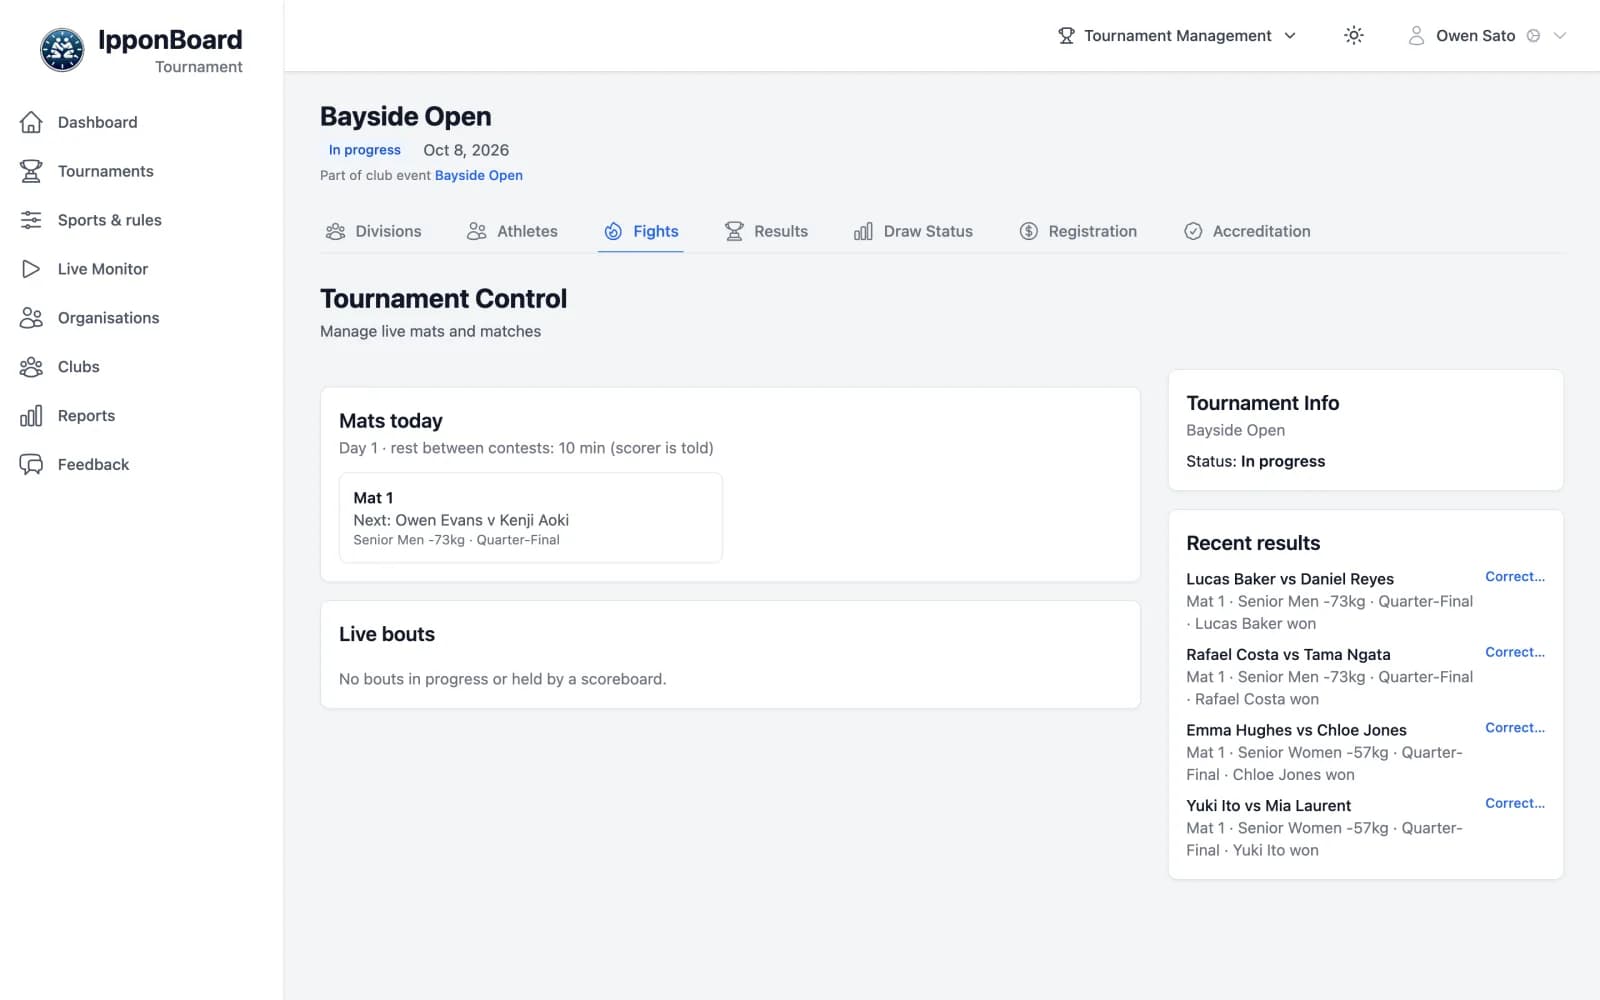
Task: Click 'Next: Owen Evans v Kenji Aoki' text
Action: pos(461,520)
